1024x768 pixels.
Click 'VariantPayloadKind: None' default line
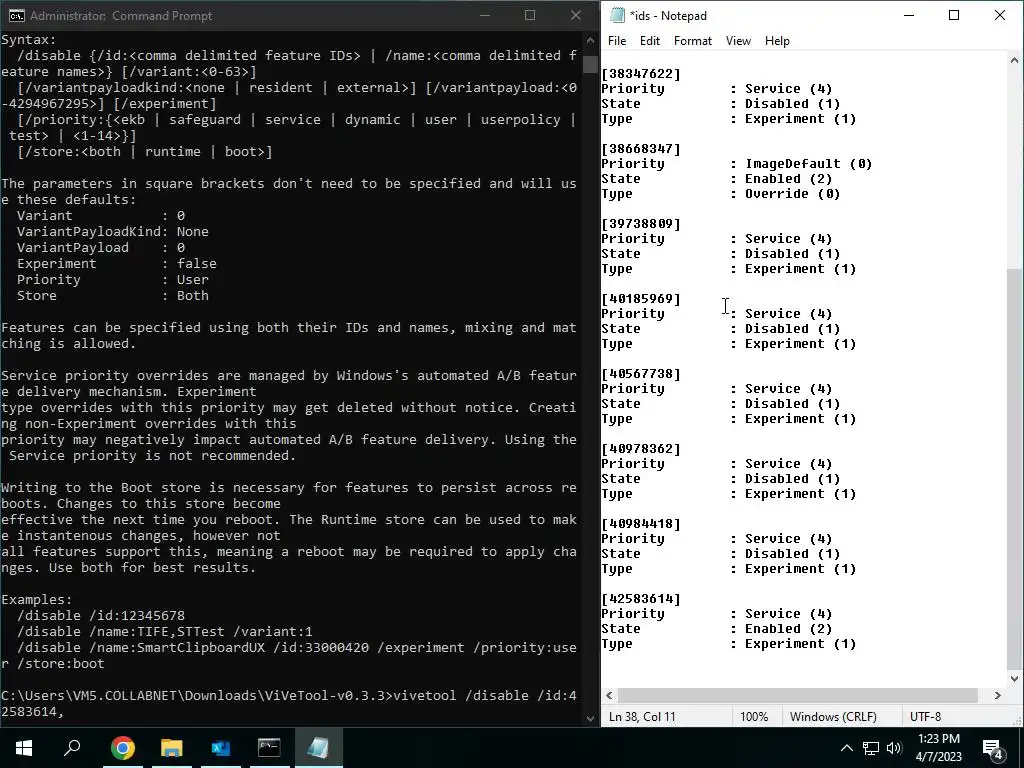point(113,232)
